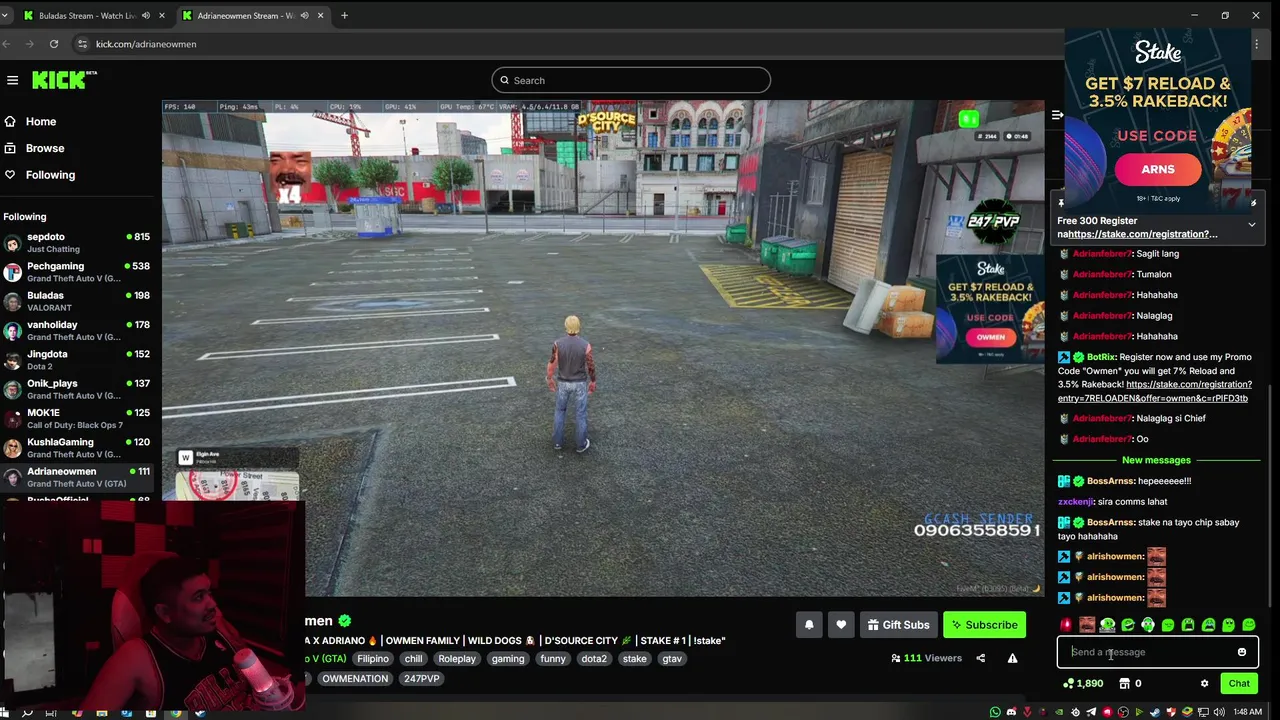1280x720 pixels.
Task: Go to Home in sidebar
Action: (x=41, y=121)
